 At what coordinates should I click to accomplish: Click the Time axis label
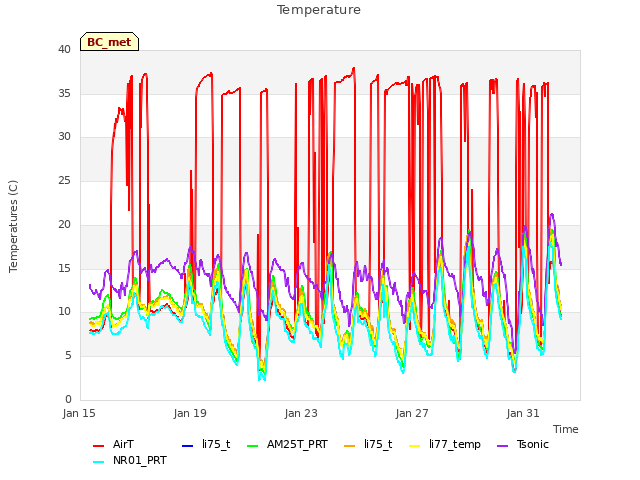click(566, 429)
